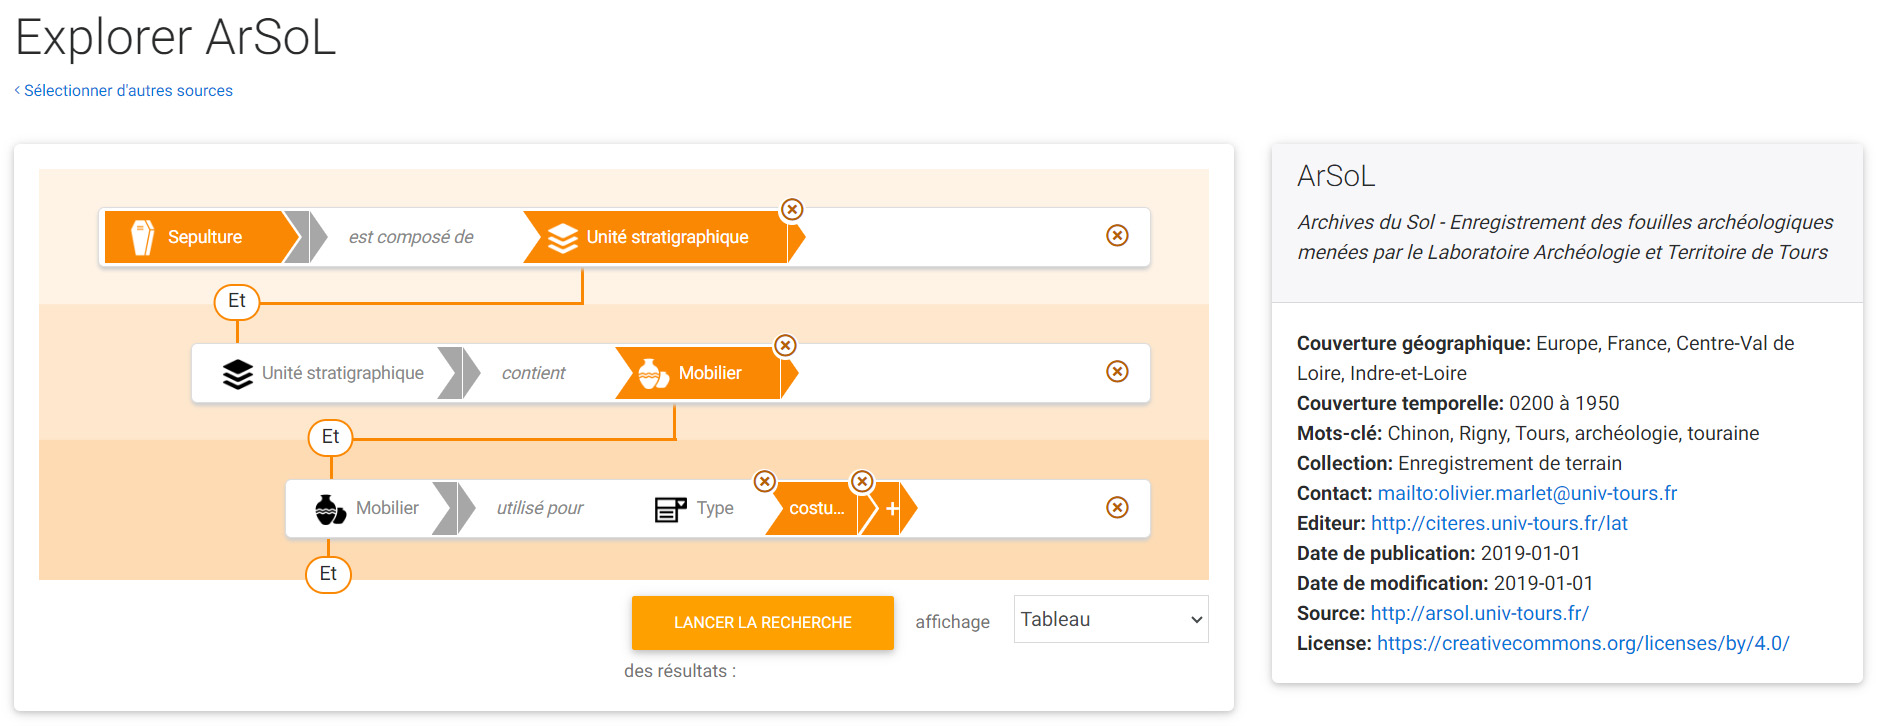Delete the first criteria row

point(1117,235)
